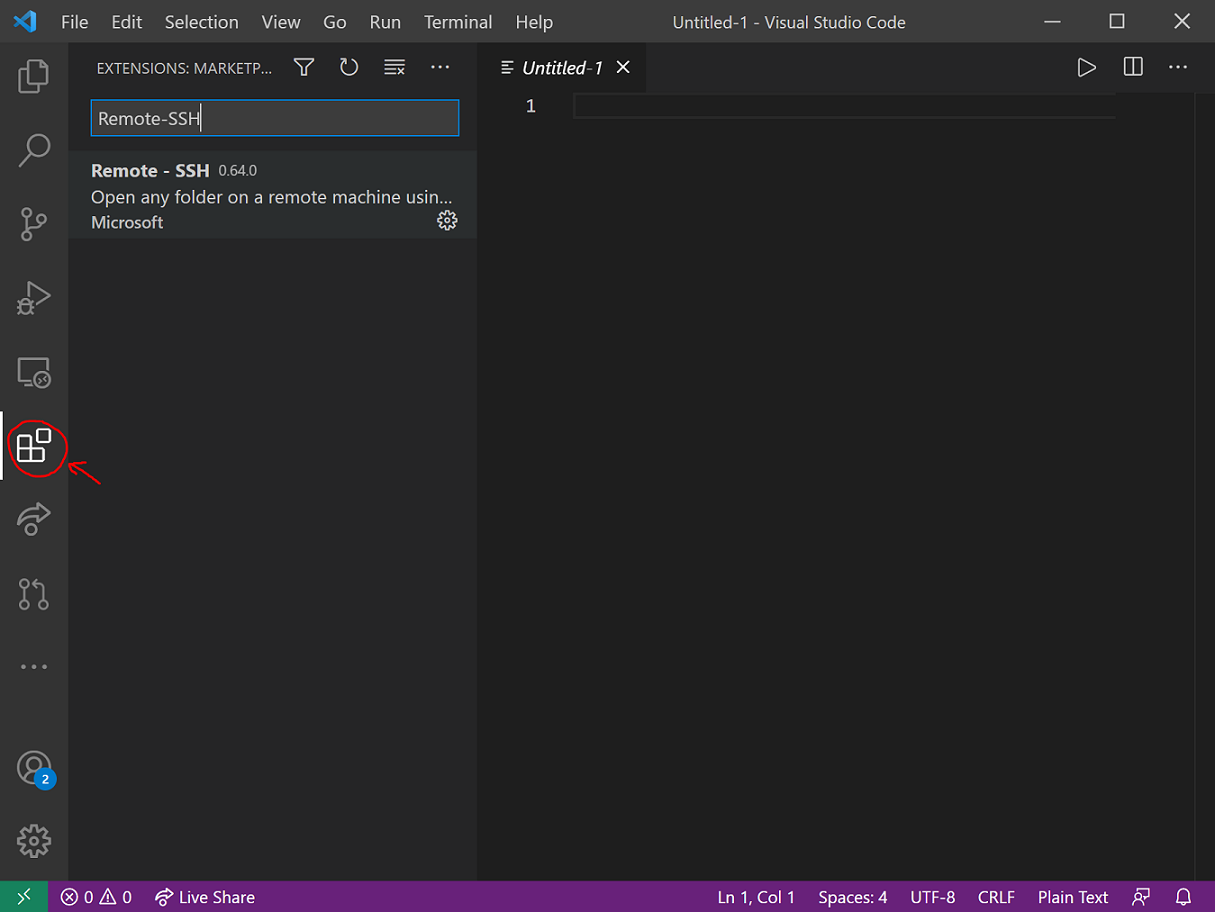Open the Pull Requests view icon
The image size is (1215, 912).
34,593
